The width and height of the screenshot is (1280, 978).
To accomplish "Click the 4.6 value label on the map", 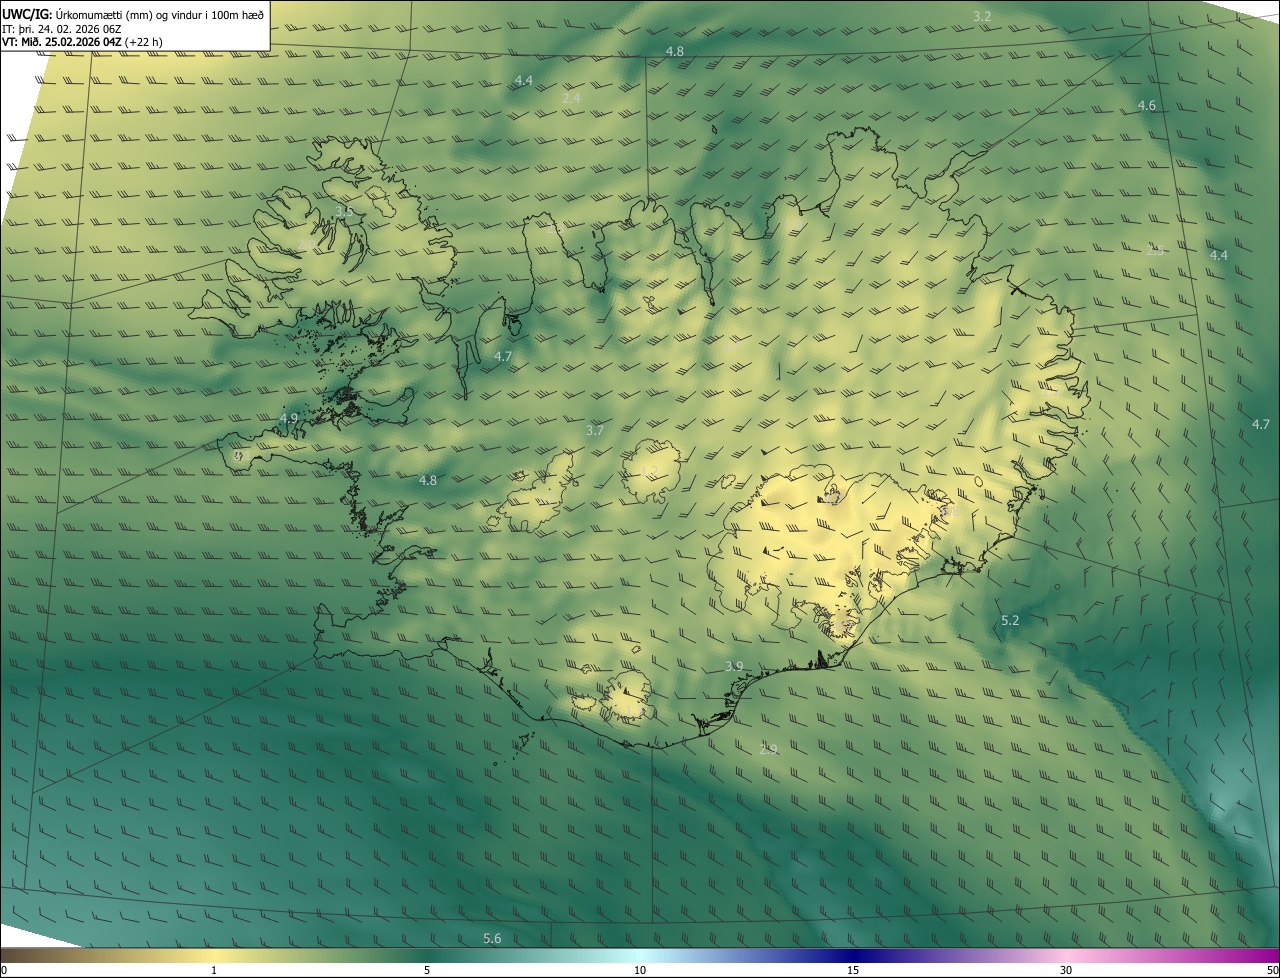I will tap(1147, 105).
